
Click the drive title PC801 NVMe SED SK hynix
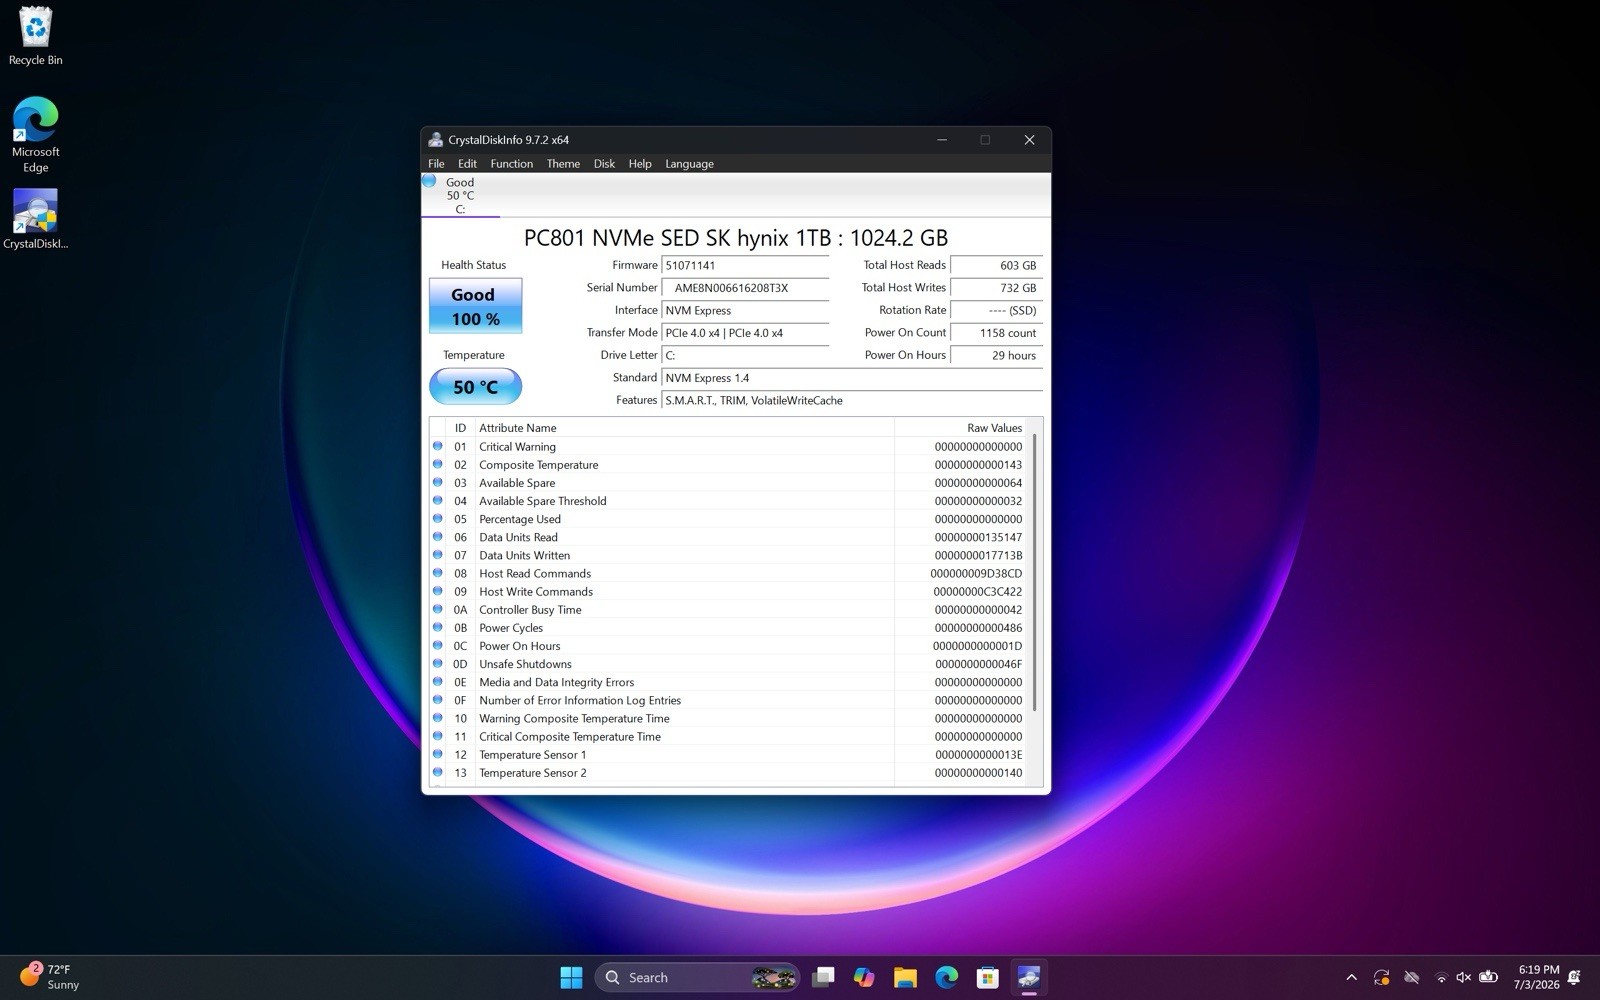coord(736,238)
